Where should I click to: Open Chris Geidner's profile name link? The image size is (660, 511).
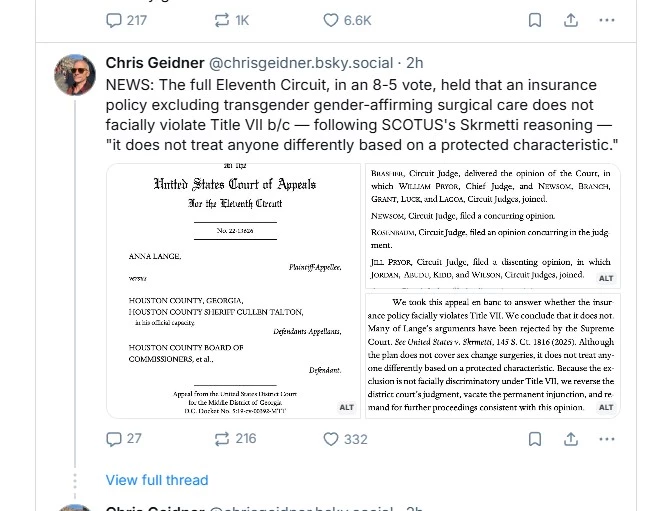(x=154, y=63)
